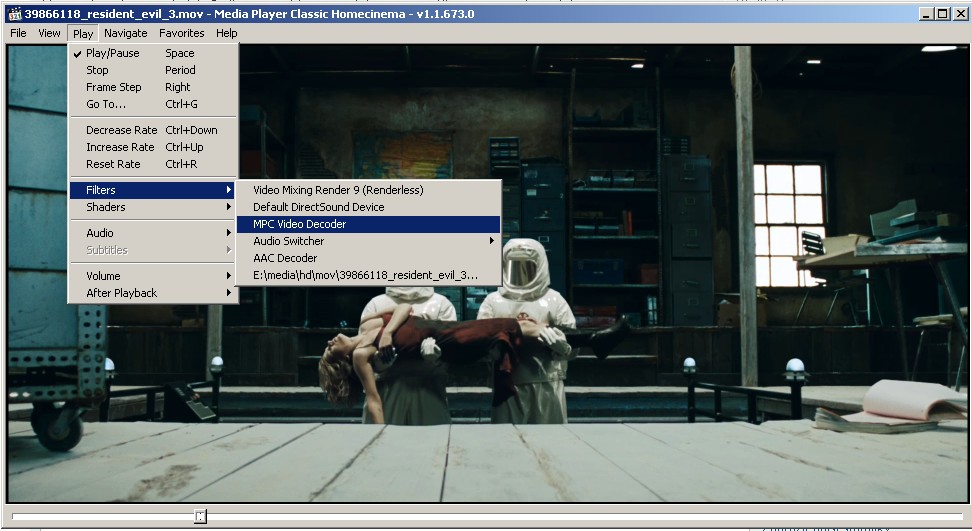972x531 pixels.
Task: Choose Go To... menu entry
Action: coord(153,104)
